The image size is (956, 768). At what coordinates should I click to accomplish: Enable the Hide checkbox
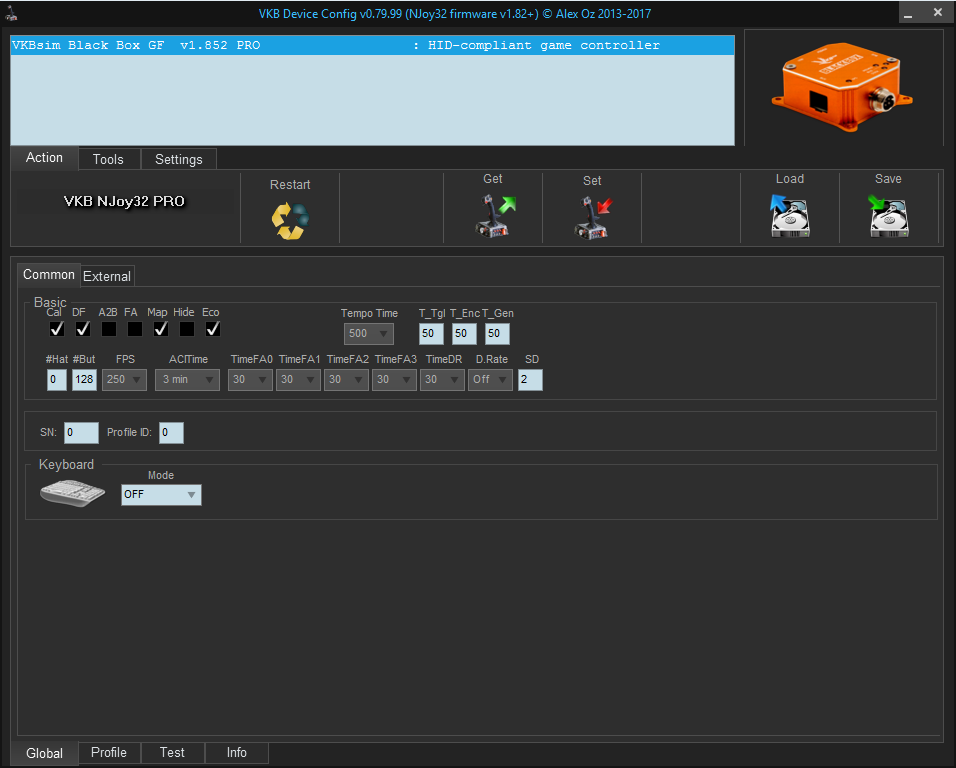[186, 329]
